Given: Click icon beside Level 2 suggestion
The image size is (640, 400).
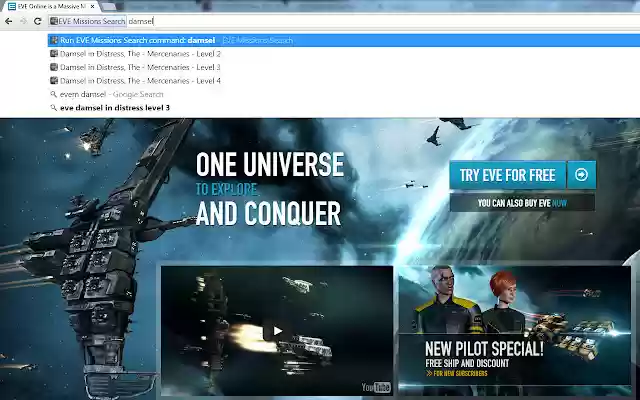Looking at the screenshot, I should coord(53,53).
